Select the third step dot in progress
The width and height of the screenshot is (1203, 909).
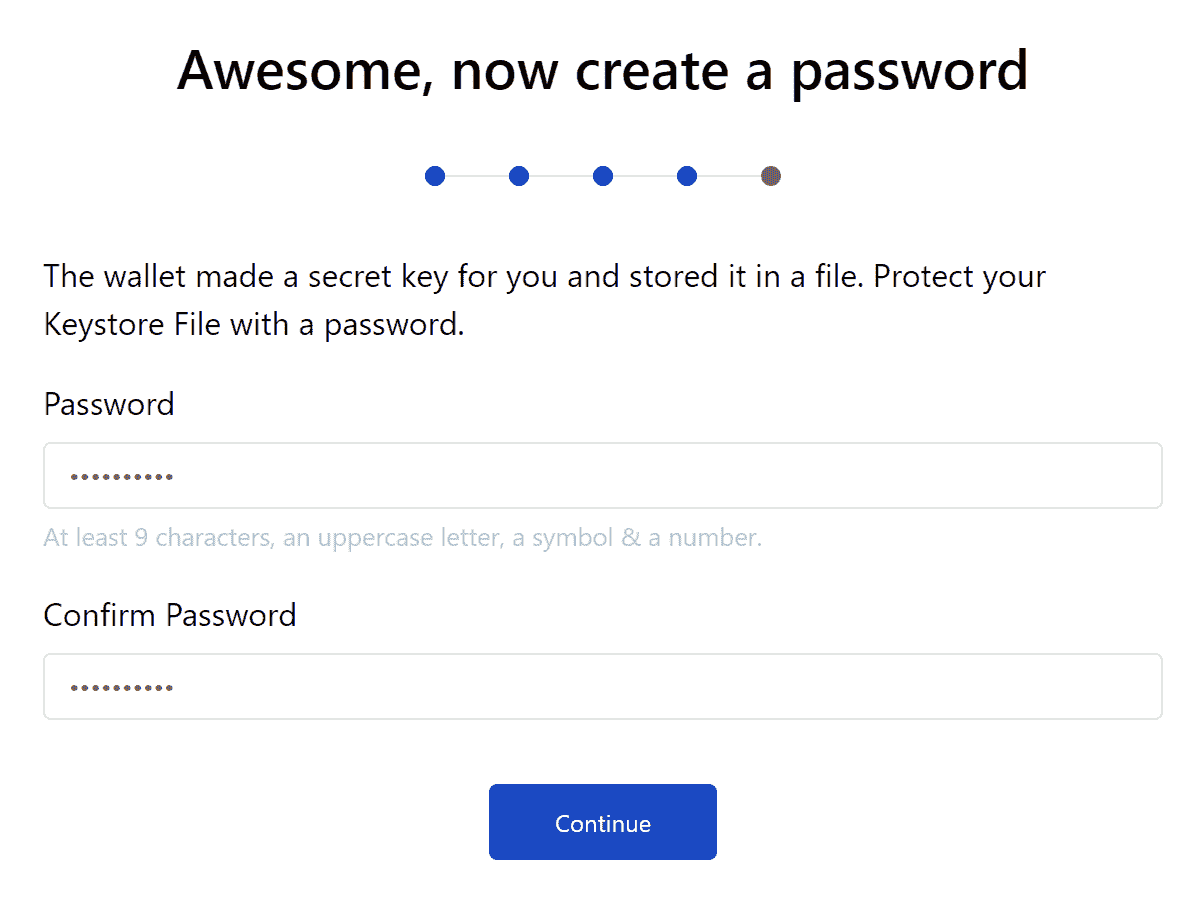(603, 176)
